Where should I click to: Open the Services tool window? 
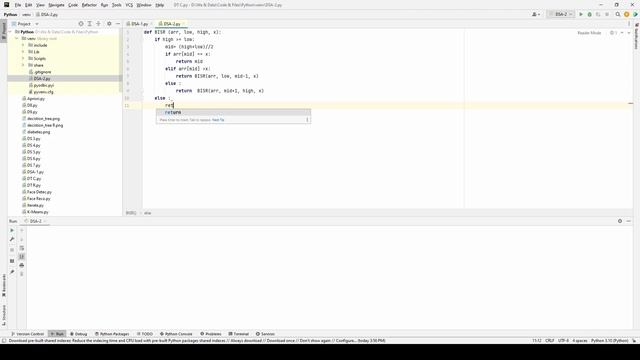tap(265, 334)
